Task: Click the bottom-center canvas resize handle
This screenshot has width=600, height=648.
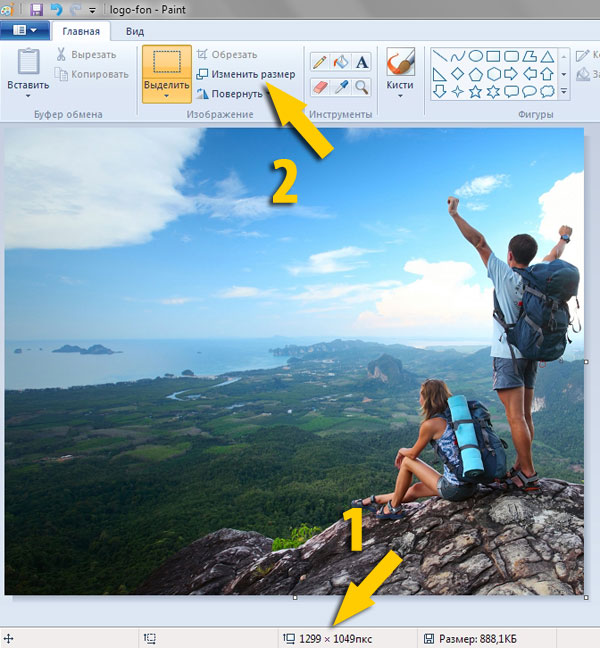Action: pos(294,597)
